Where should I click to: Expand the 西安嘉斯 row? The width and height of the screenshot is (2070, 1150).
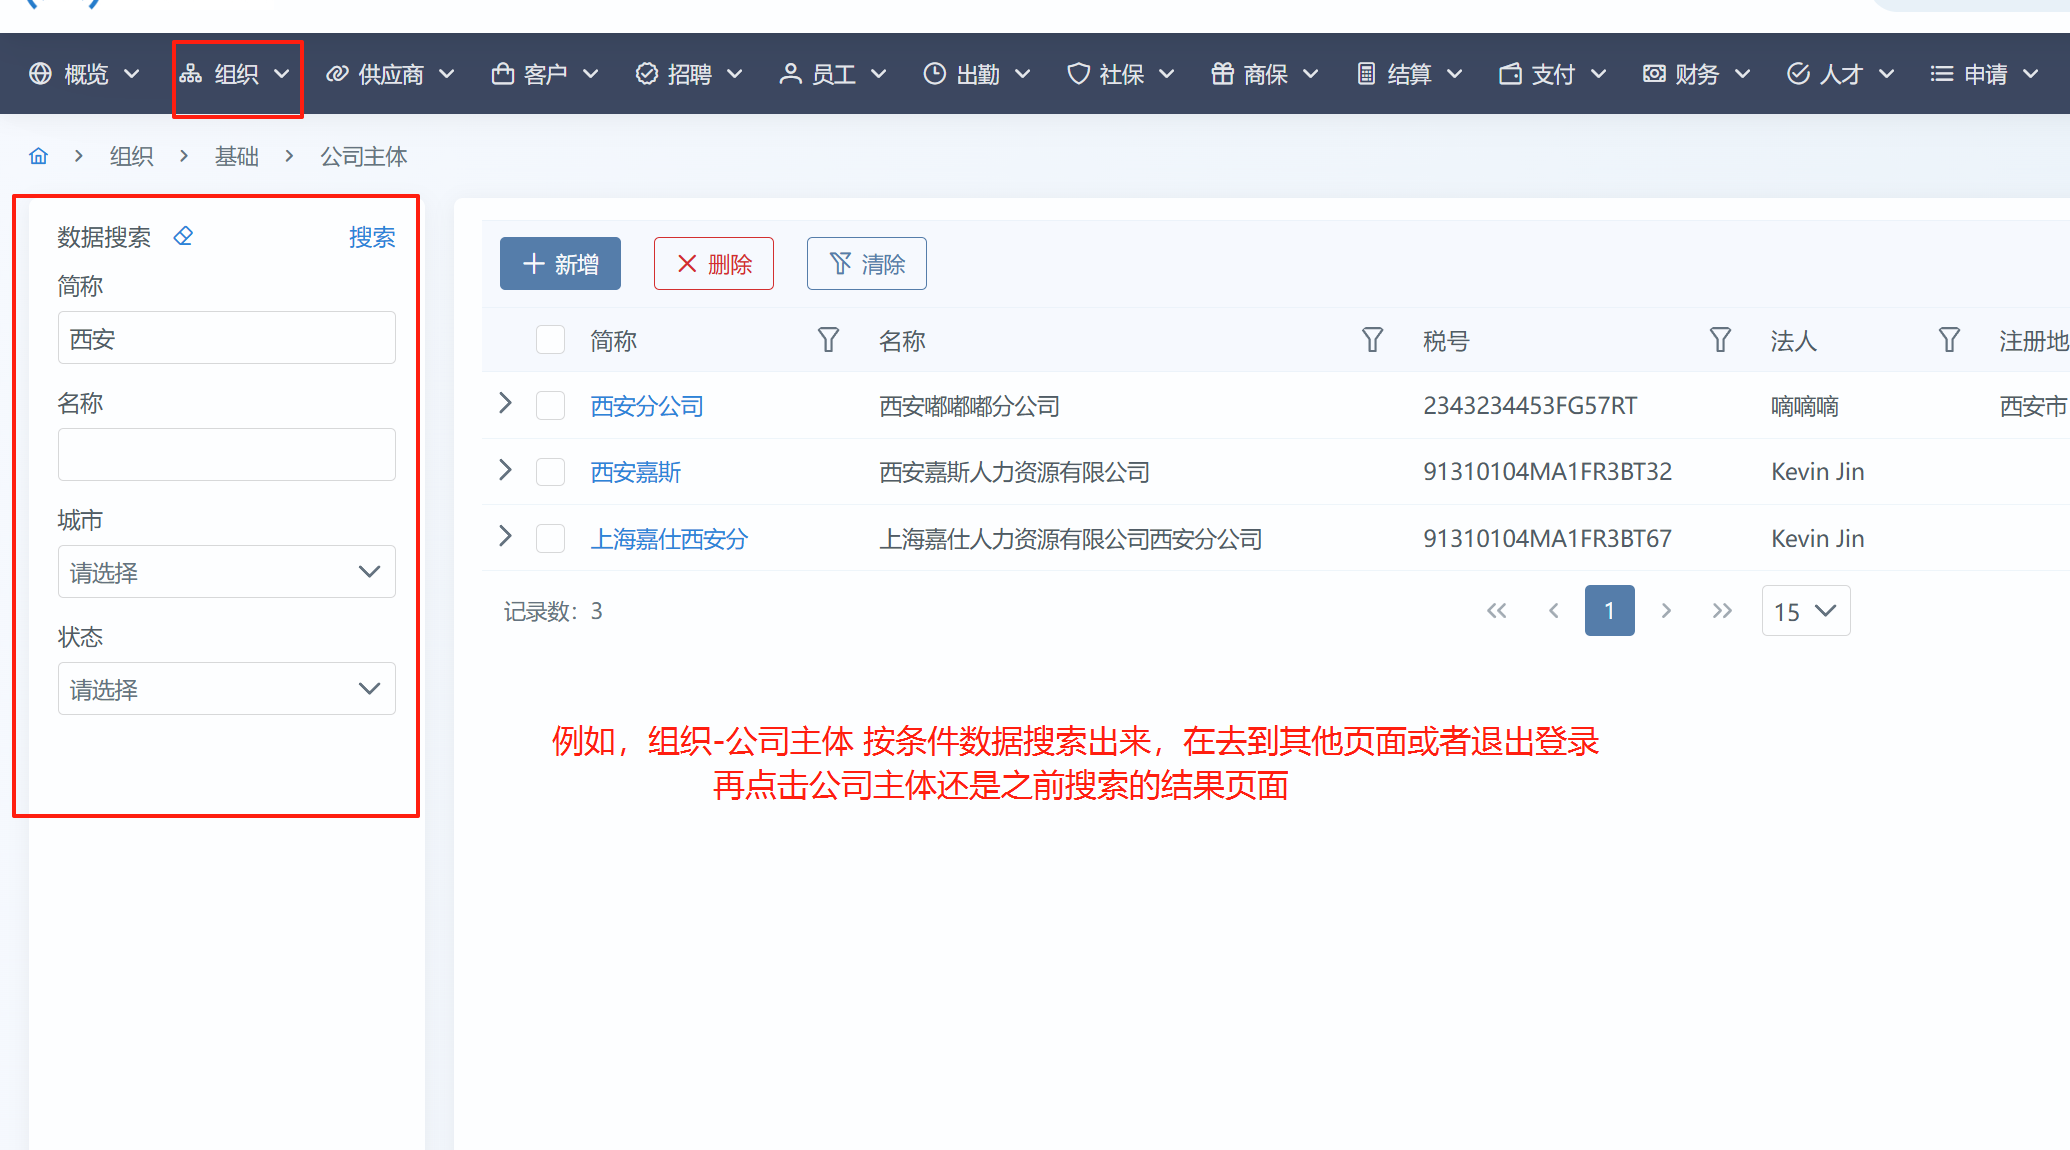coord(505,471)
